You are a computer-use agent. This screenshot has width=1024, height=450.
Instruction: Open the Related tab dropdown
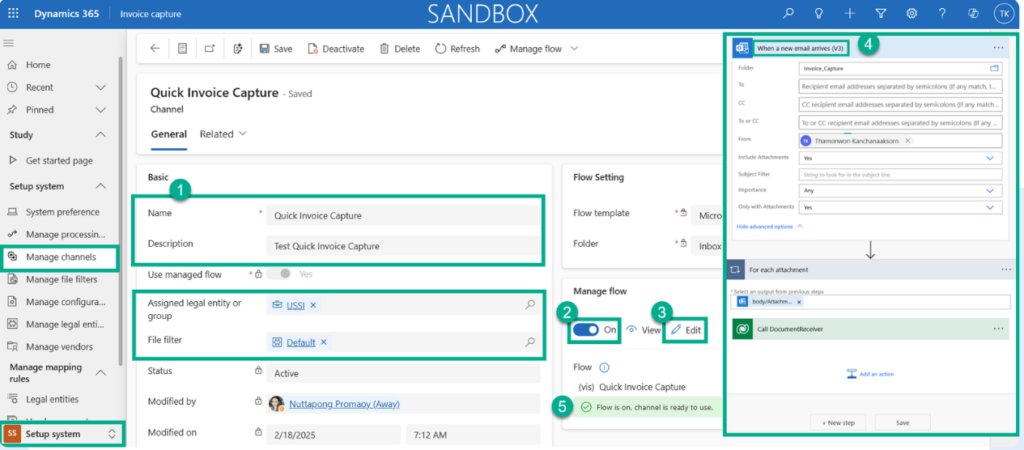click(x=223, y=134)
